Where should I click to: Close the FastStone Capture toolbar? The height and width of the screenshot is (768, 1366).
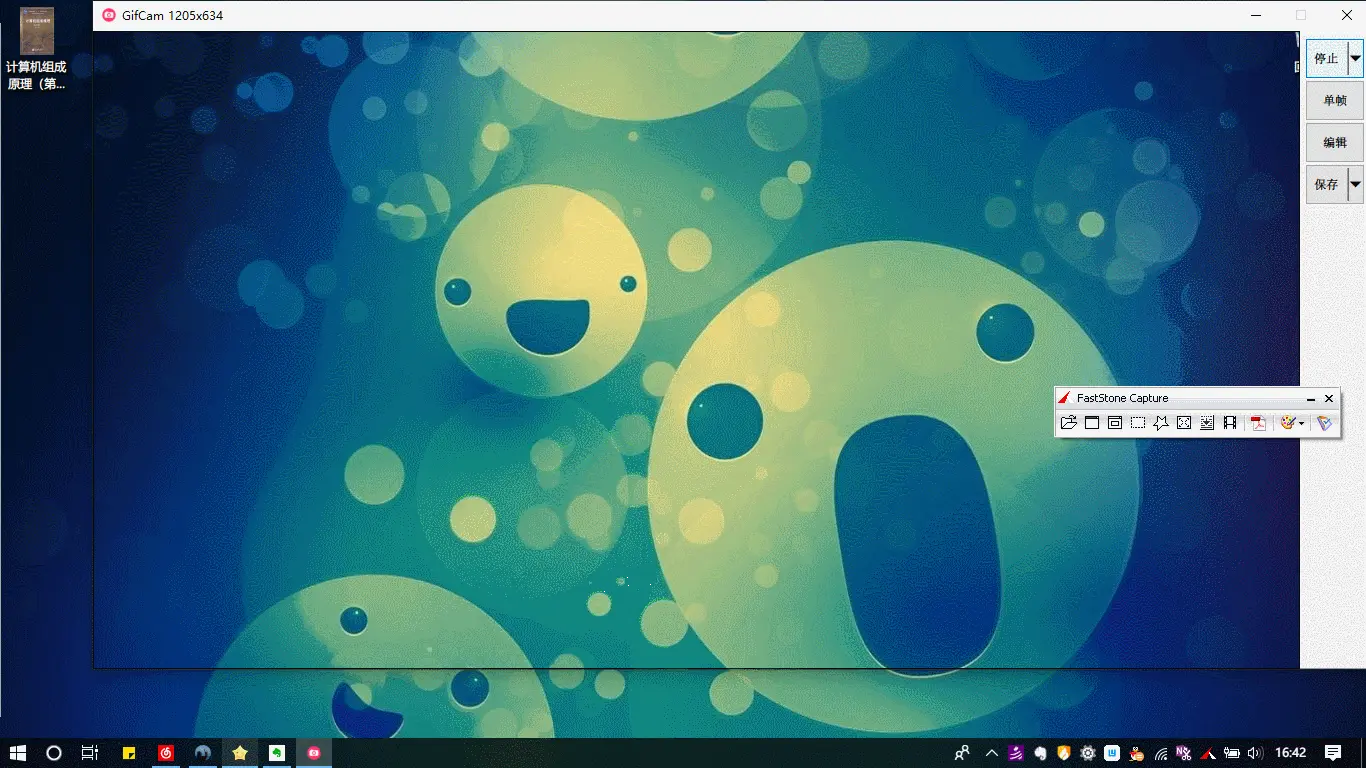coord(1329,399)
